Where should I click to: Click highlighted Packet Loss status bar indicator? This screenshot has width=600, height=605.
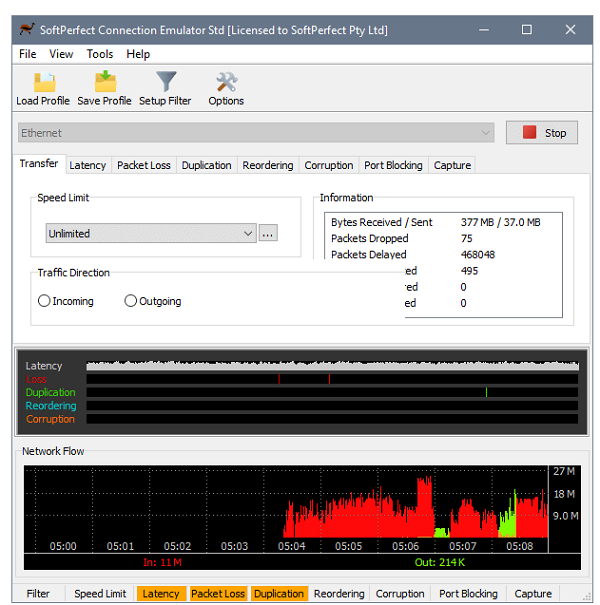coord(218,593)
